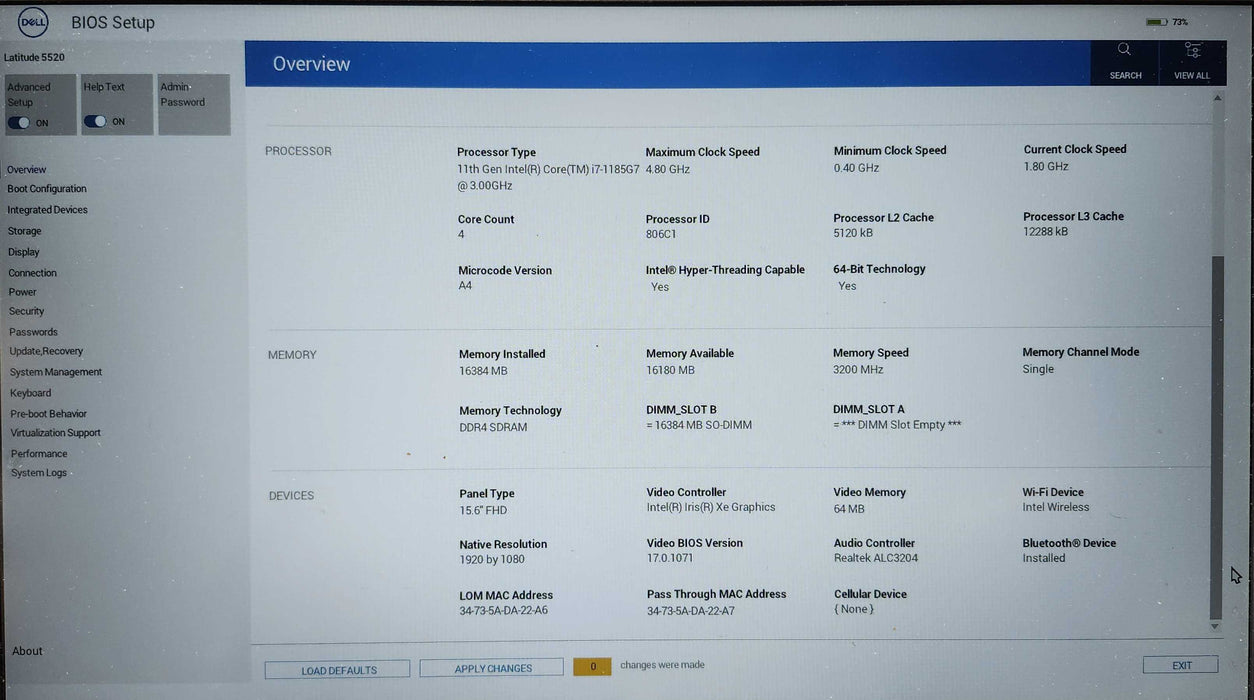Click the Cellular Device value None
1254x700 pixels.
click(x=854, y=608)
